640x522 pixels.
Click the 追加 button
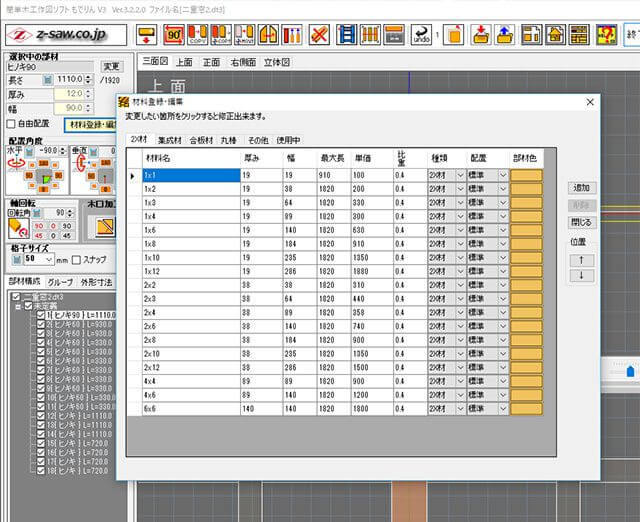click(x=582, y=188)
